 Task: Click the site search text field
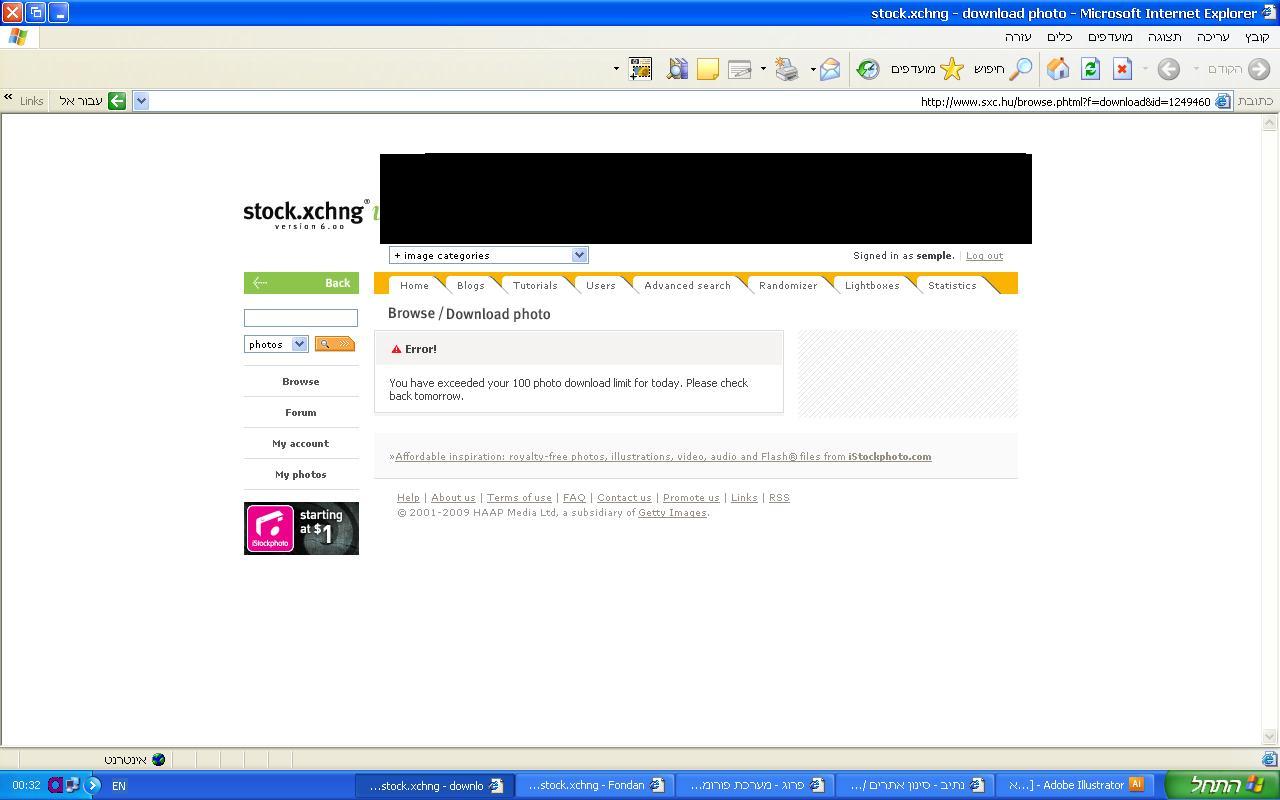point(301,318)
